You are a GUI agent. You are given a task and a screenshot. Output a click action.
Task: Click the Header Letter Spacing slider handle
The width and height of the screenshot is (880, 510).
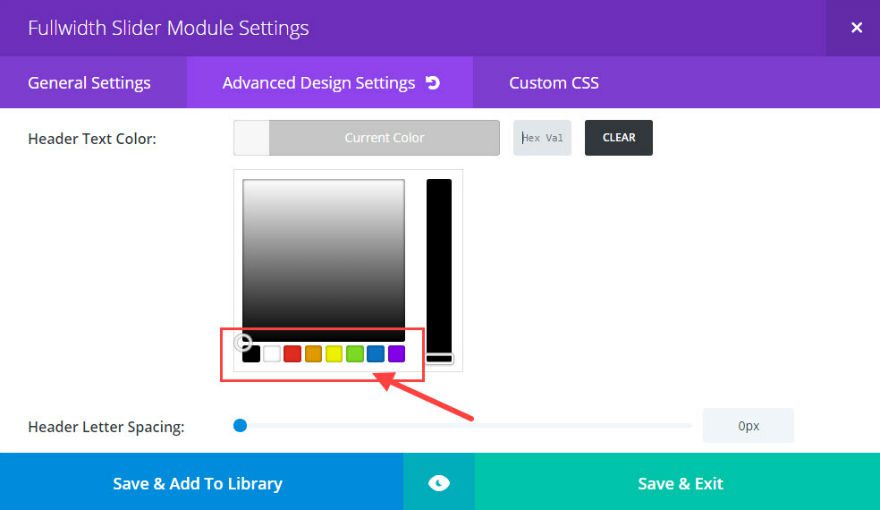[240, 425]
